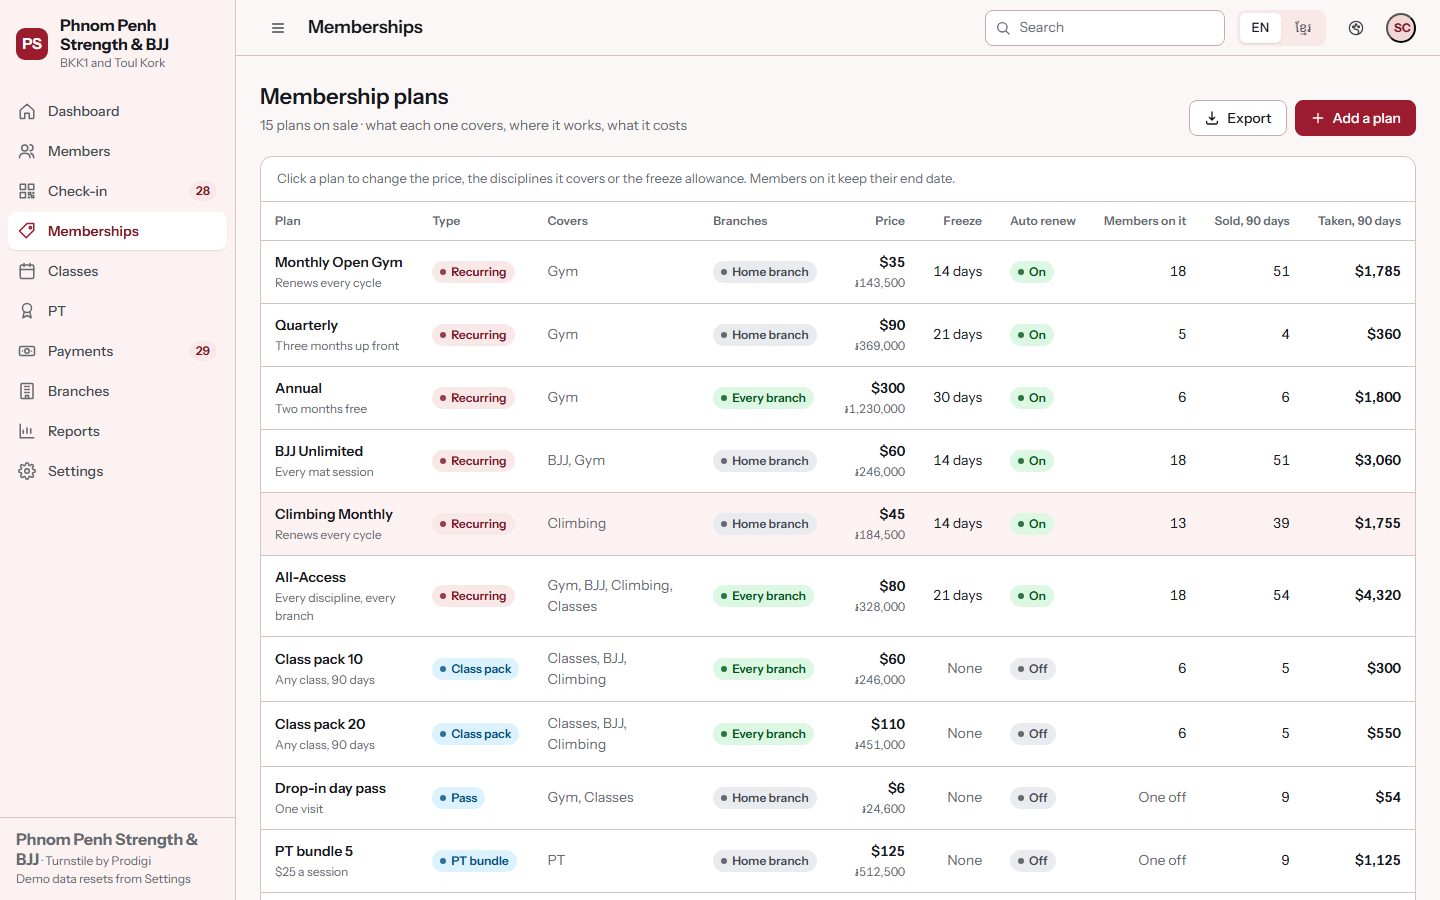Image resolution: width=1440 pixels, height=900 pixels.
Task: Click the Members people icon
Action: (x=27, y=151)
